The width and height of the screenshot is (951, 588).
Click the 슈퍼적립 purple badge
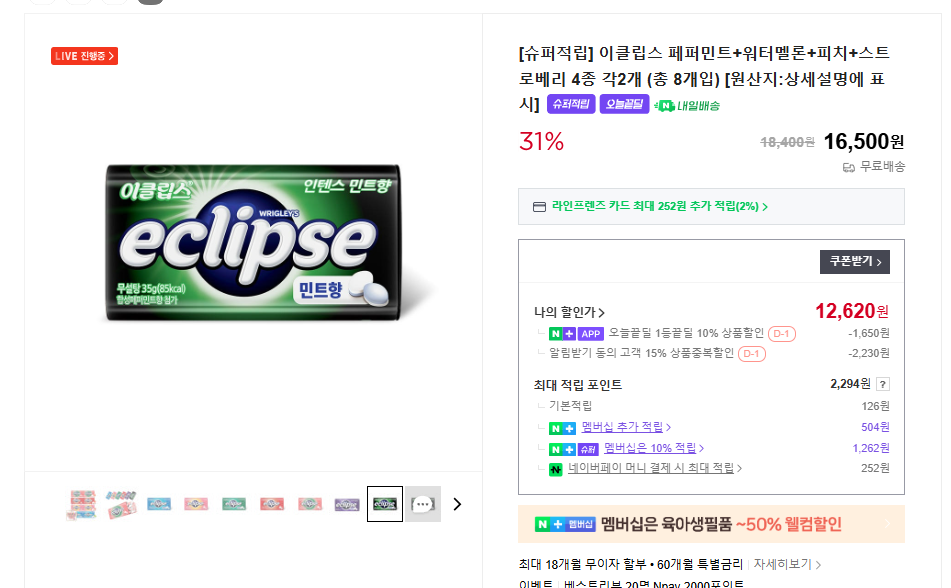tap(571, 104)
